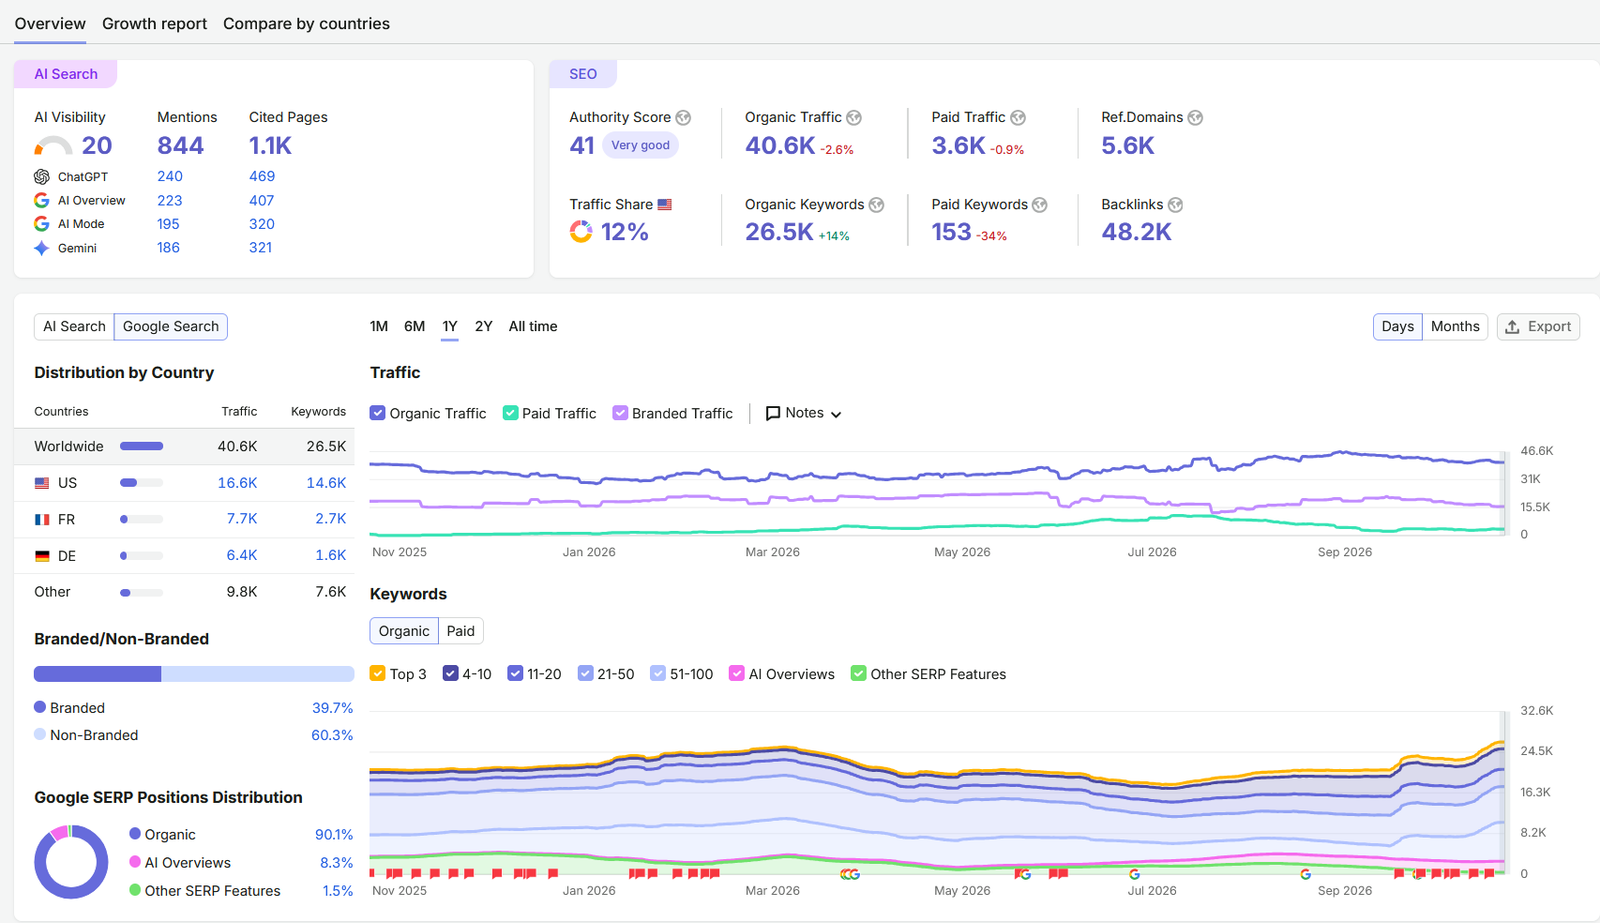Screen dimensions: 1600x923
Task: Open ChatGPT mentions count 240
Action: tap(170, 176)
